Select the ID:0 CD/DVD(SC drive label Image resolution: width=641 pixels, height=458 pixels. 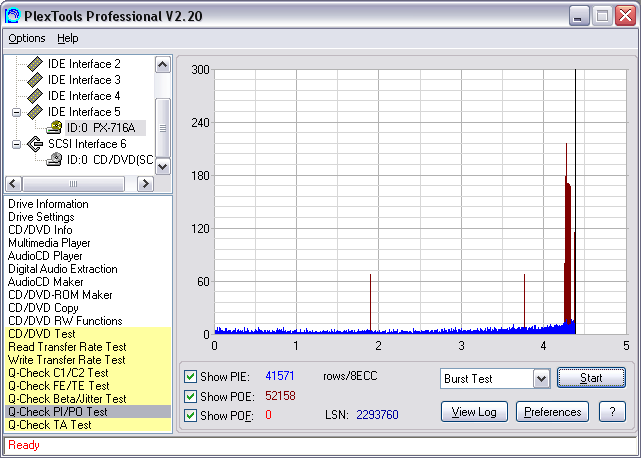coord(110,160)
